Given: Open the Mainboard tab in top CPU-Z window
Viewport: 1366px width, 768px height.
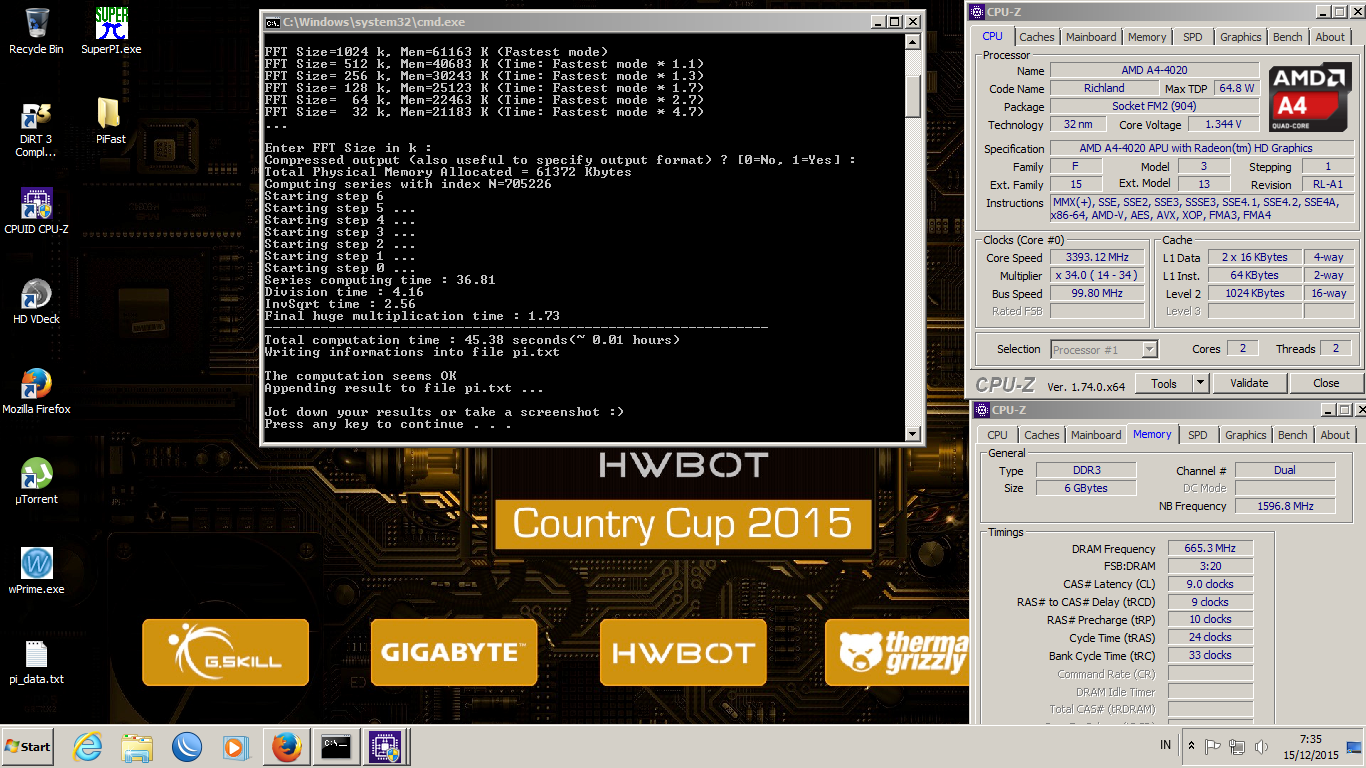Looking at the screenshot, I should (x=1091, y=37).
